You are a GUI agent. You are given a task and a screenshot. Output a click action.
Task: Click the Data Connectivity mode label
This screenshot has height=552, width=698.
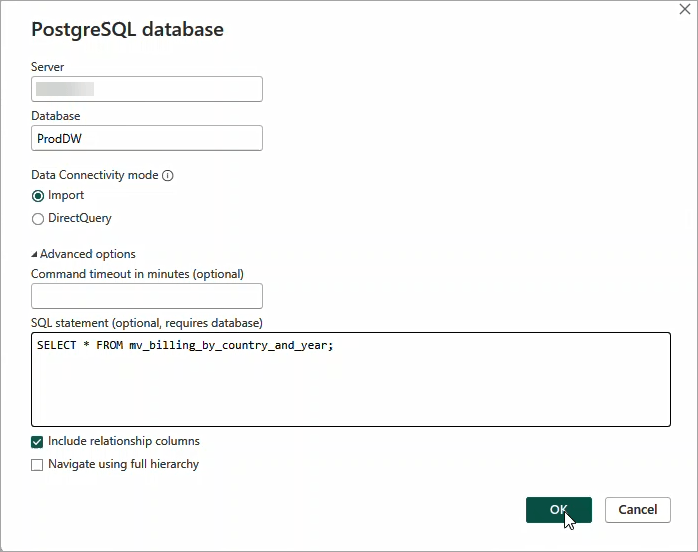(94, 175)
